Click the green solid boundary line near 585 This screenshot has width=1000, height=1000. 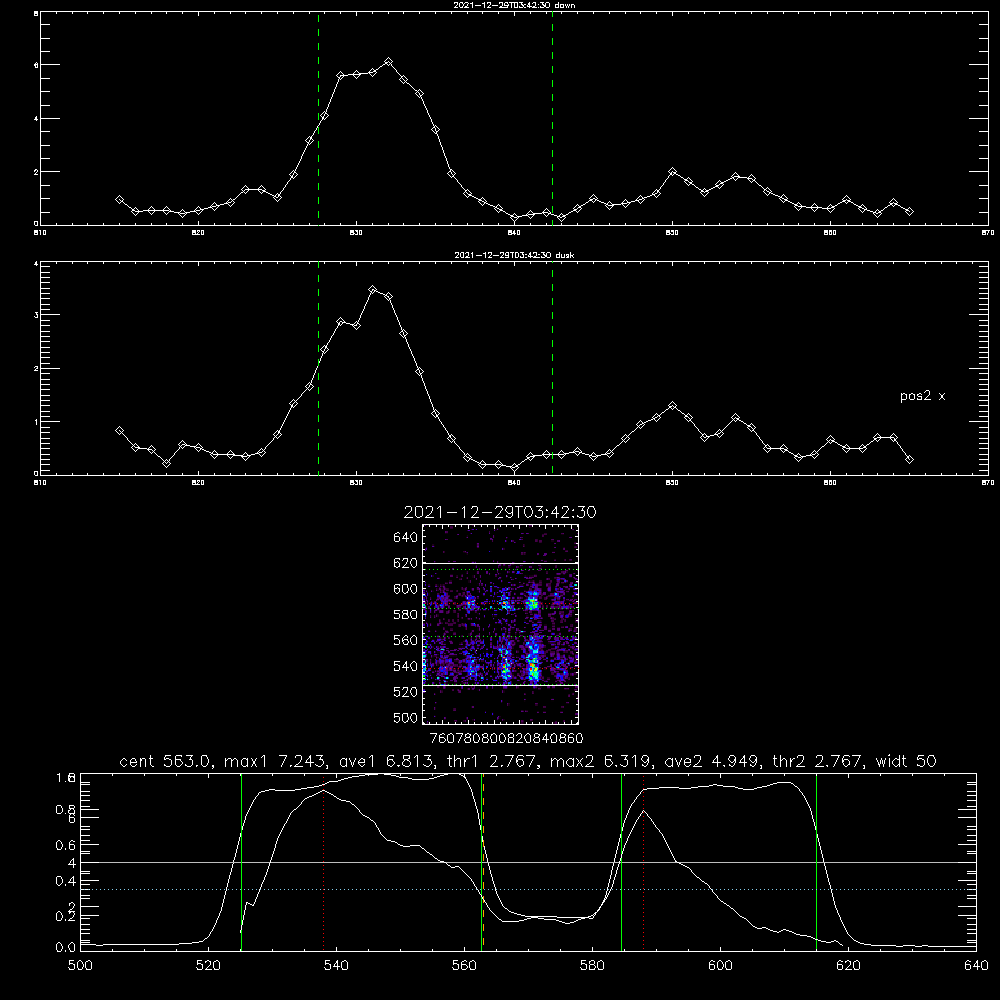(621, 862)
